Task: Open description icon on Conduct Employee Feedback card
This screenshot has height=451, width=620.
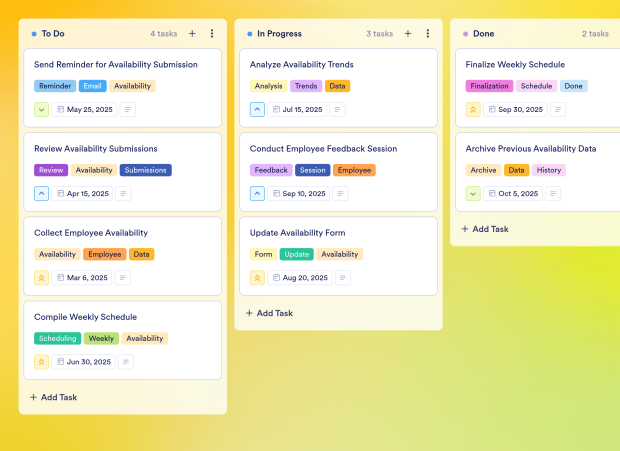Action: [340, 194]
